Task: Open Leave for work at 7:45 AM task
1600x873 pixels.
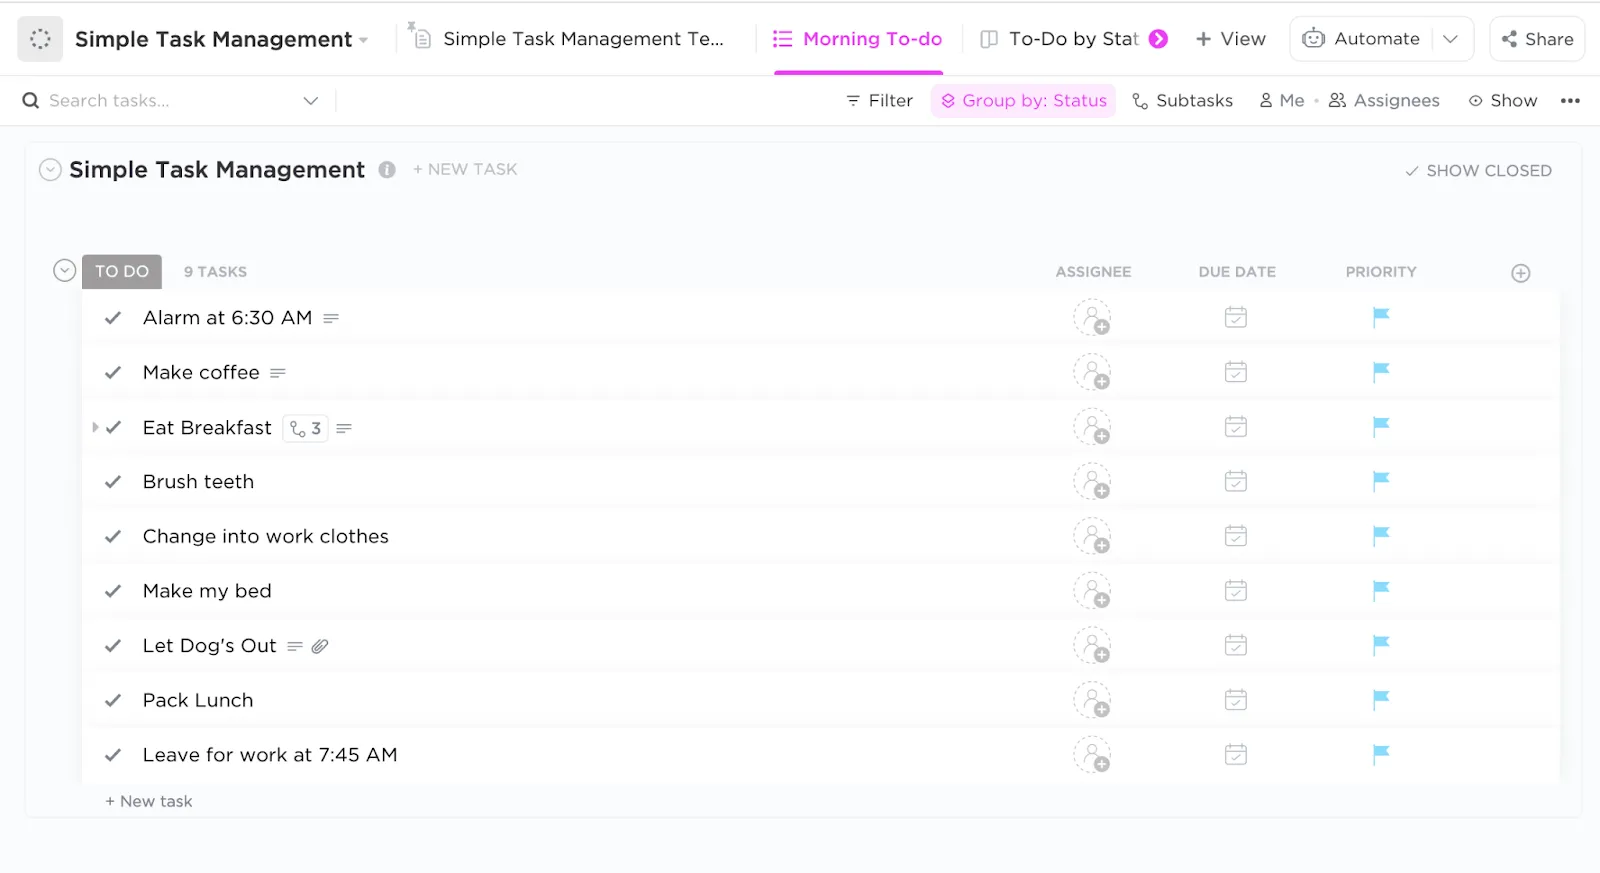Action: [x=270, y=755]
